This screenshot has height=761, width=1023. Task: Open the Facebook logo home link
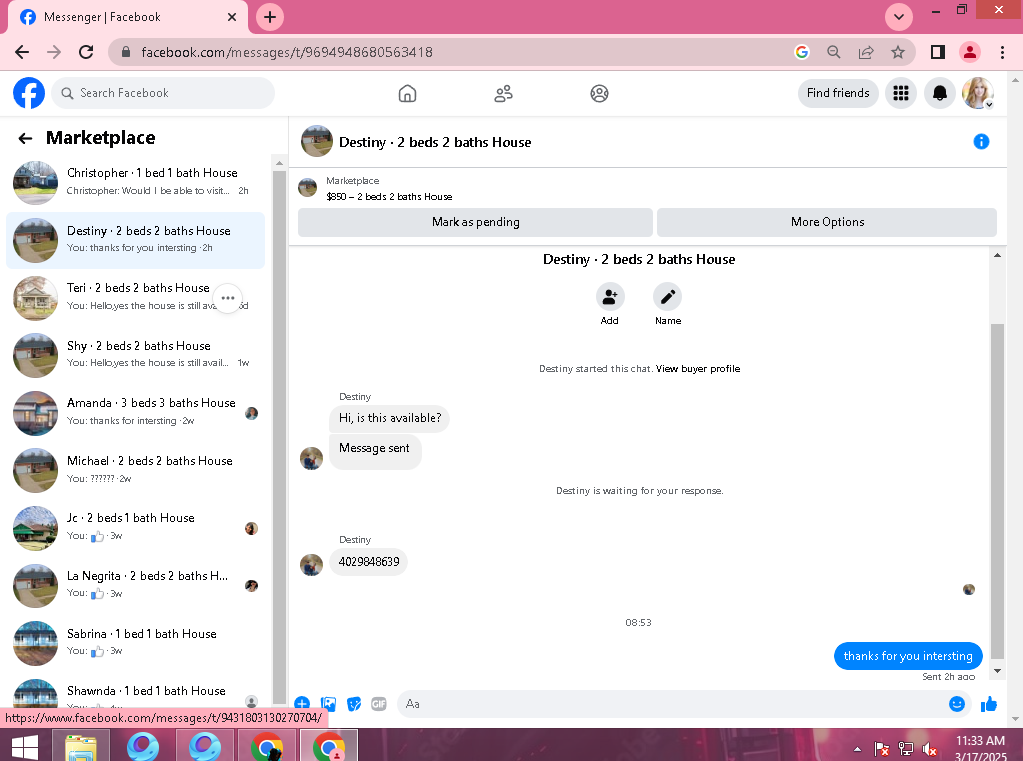coord(29,93)
